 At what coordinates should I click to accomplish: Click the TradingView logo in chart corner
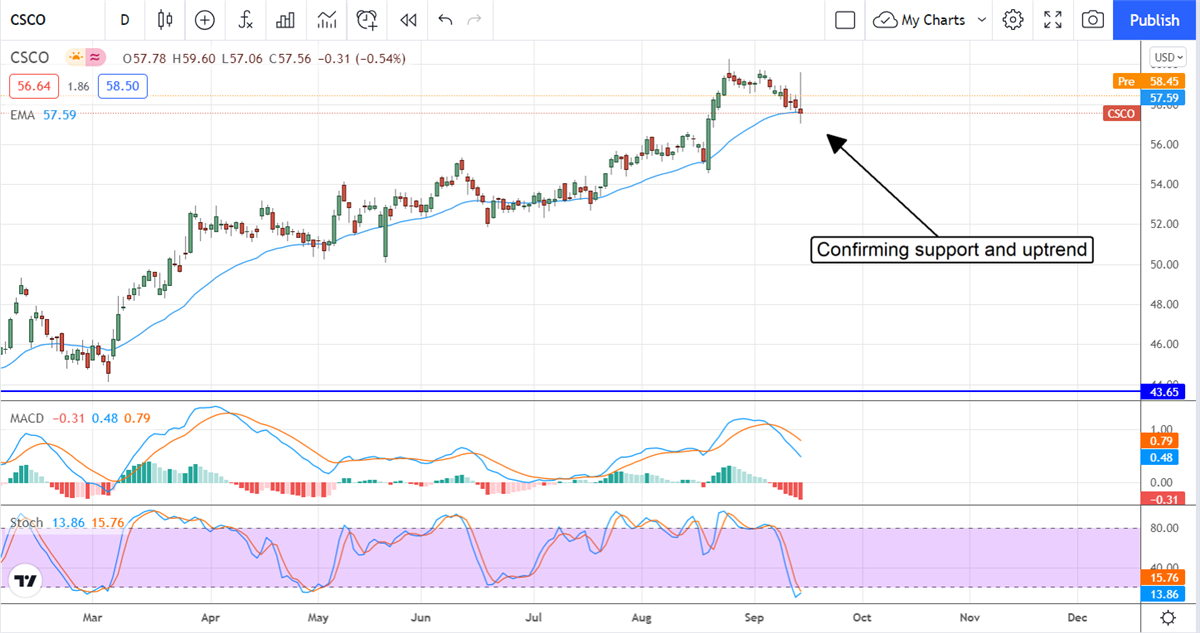pos(26,581)
